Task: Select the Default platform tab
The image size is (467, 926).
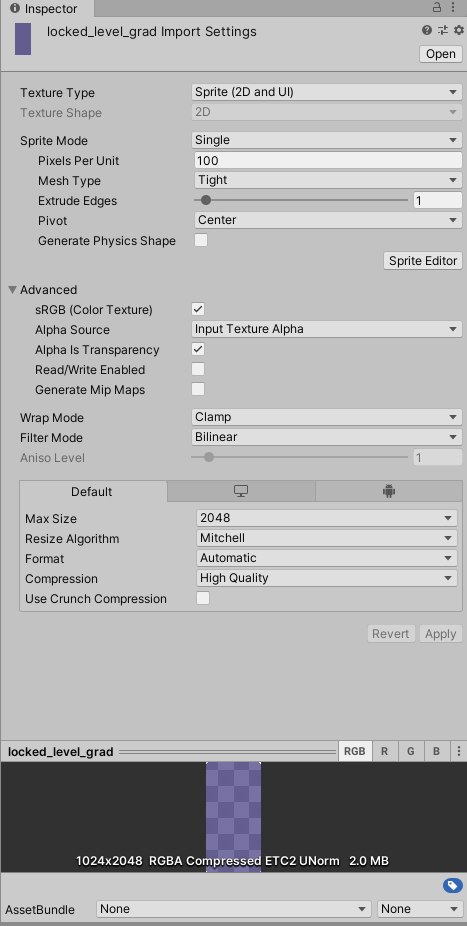Action: [x=93, y=491]
